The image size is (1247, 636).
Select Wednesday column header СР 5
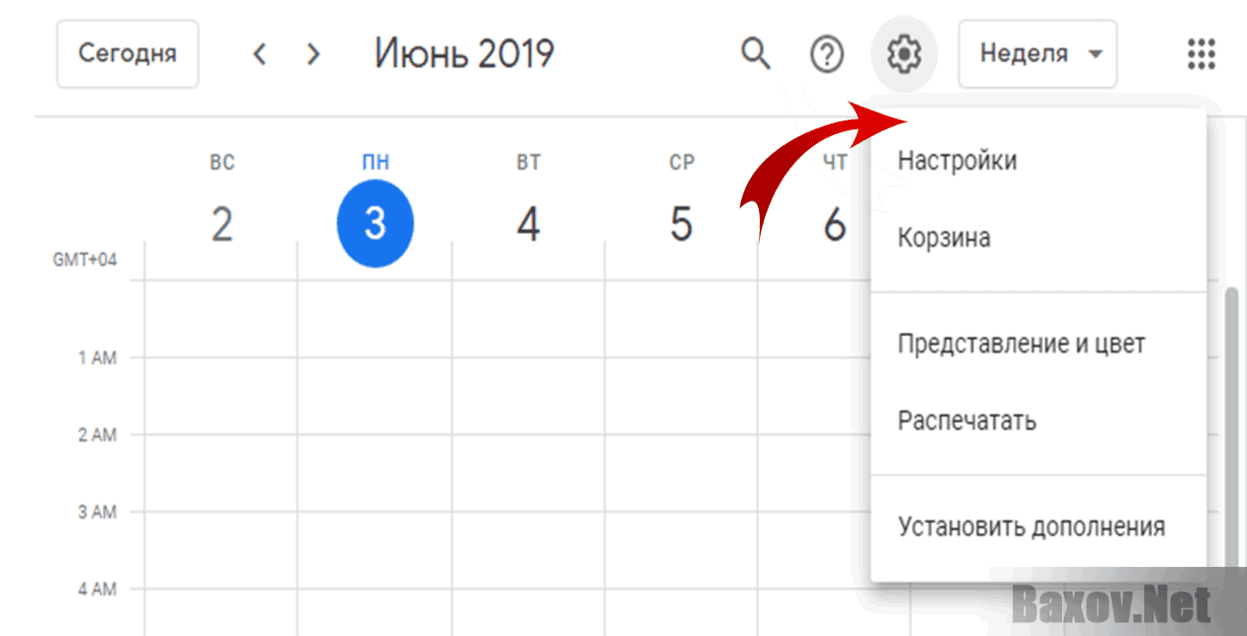[x=681, y=195]
